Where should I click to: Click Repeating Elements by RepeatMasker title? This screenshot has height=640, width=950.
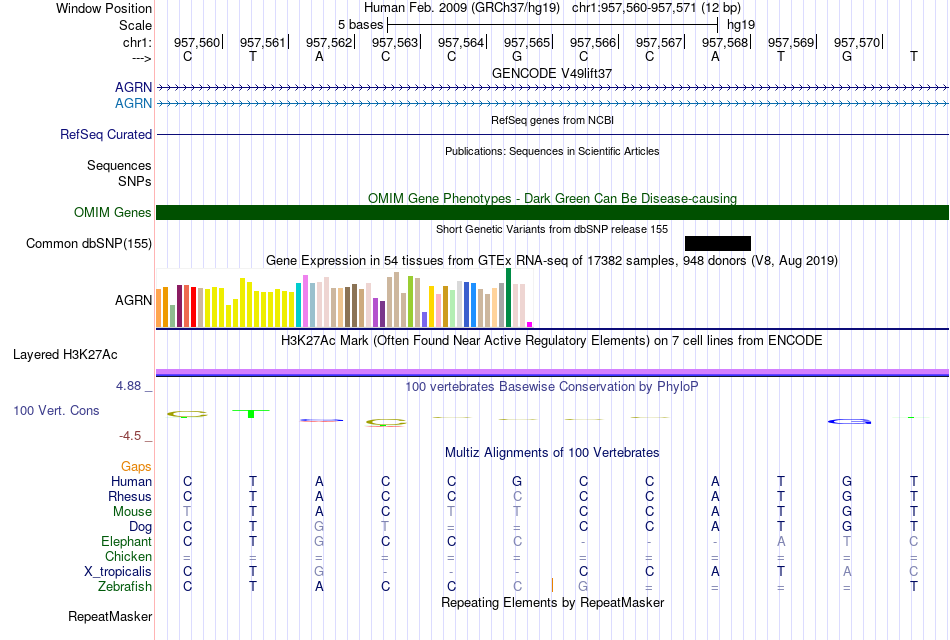pyautogui.click(x=552, y=602)
